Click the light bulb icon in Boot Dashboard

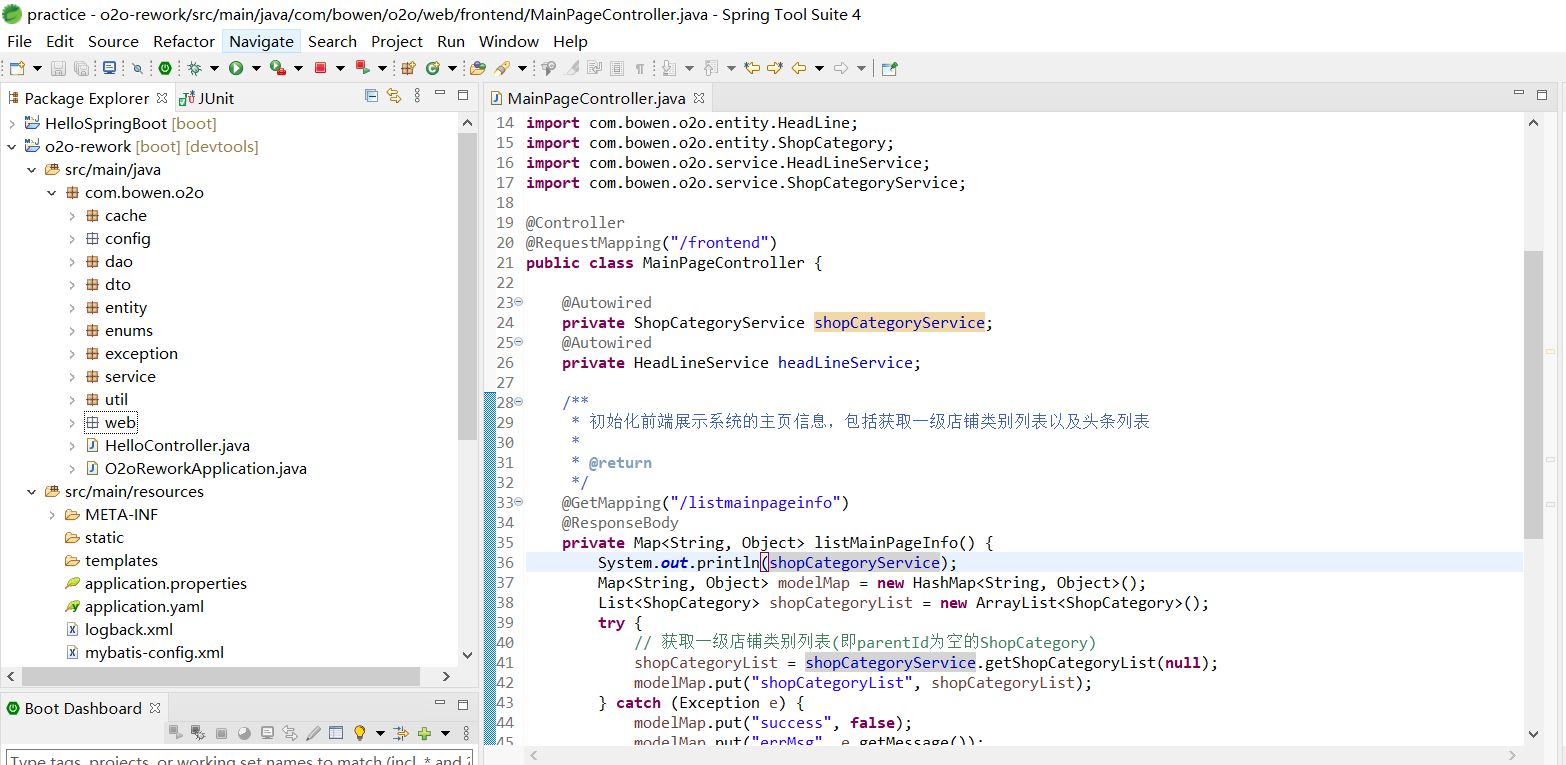(360, 733)
